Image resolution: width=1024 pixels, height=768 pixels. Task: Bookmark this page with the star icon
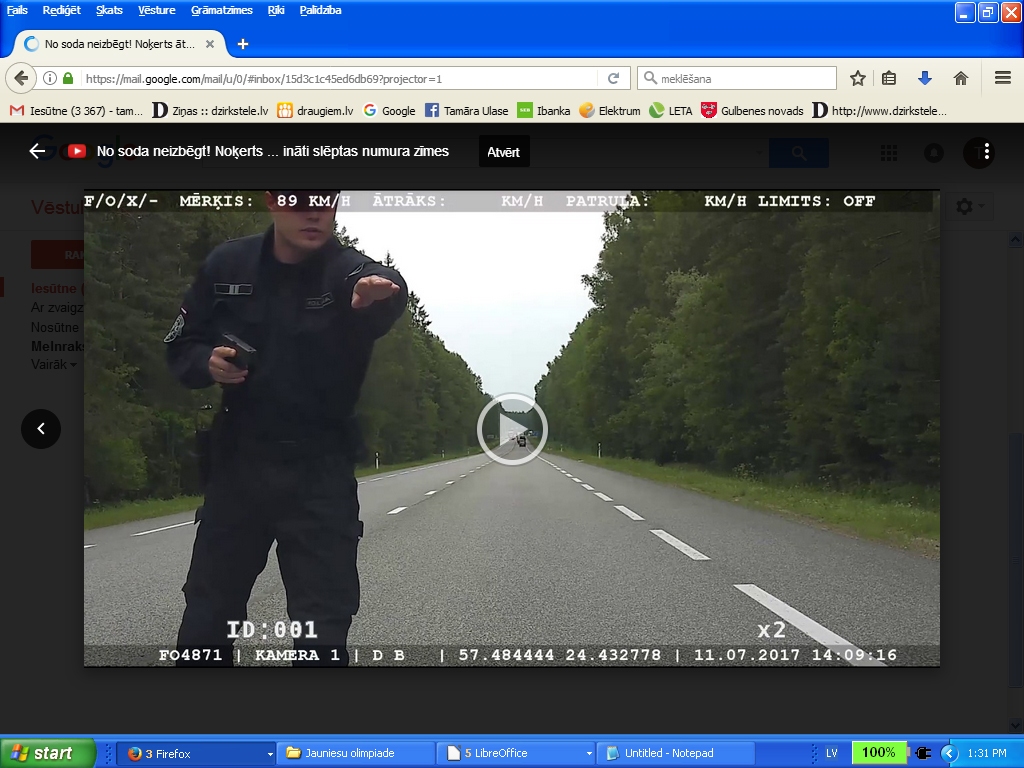pyautogui.click(x=857, y=78)
